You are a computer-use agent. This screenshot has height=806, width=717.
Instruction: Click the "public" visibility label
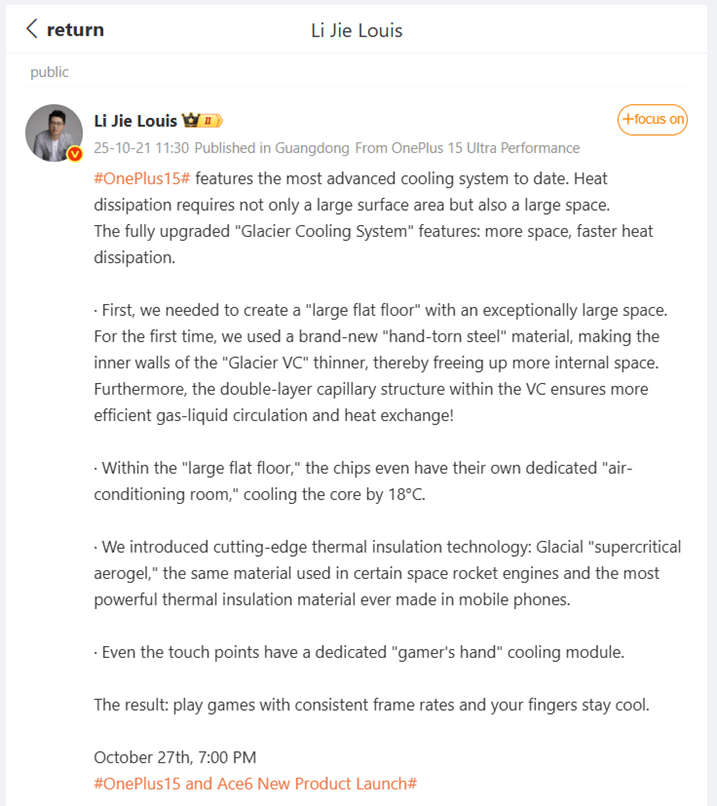49,72
